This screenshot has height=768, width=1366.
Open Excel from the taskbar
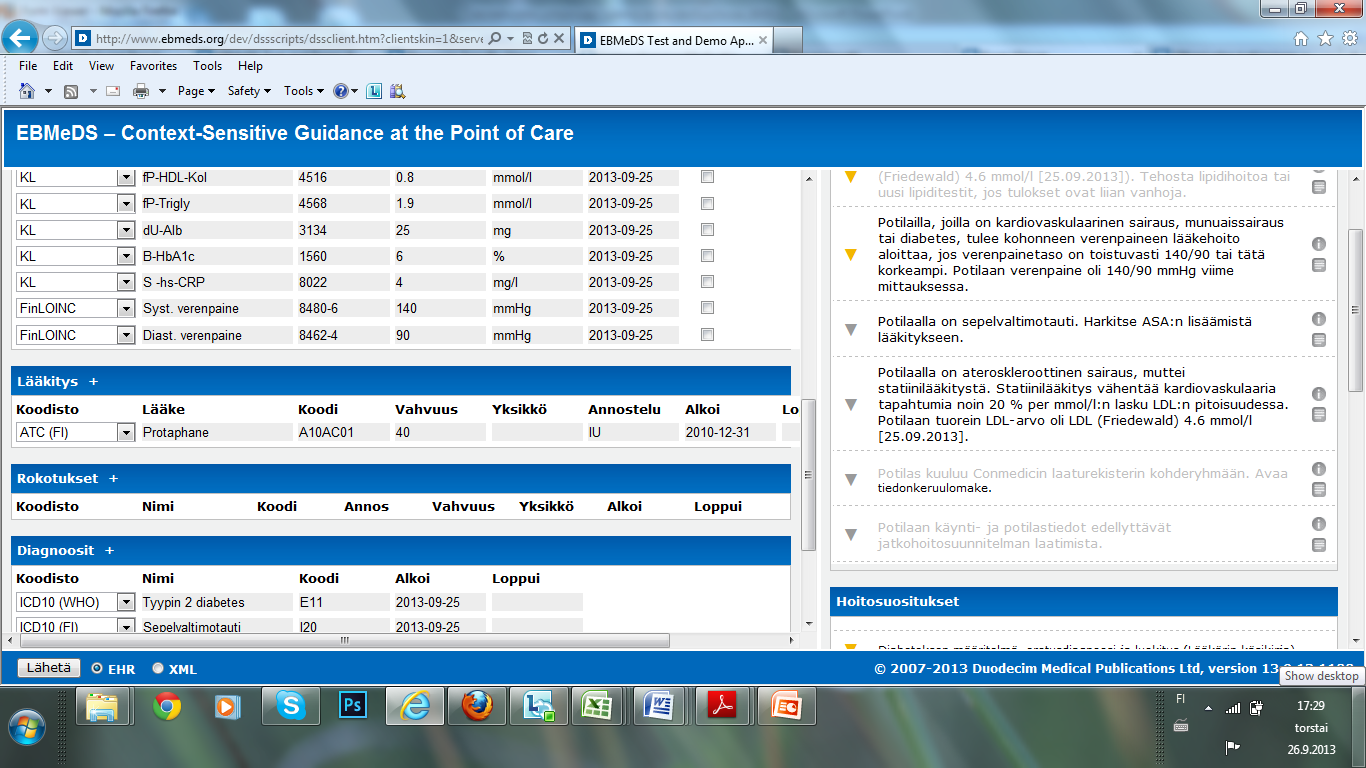597,707
